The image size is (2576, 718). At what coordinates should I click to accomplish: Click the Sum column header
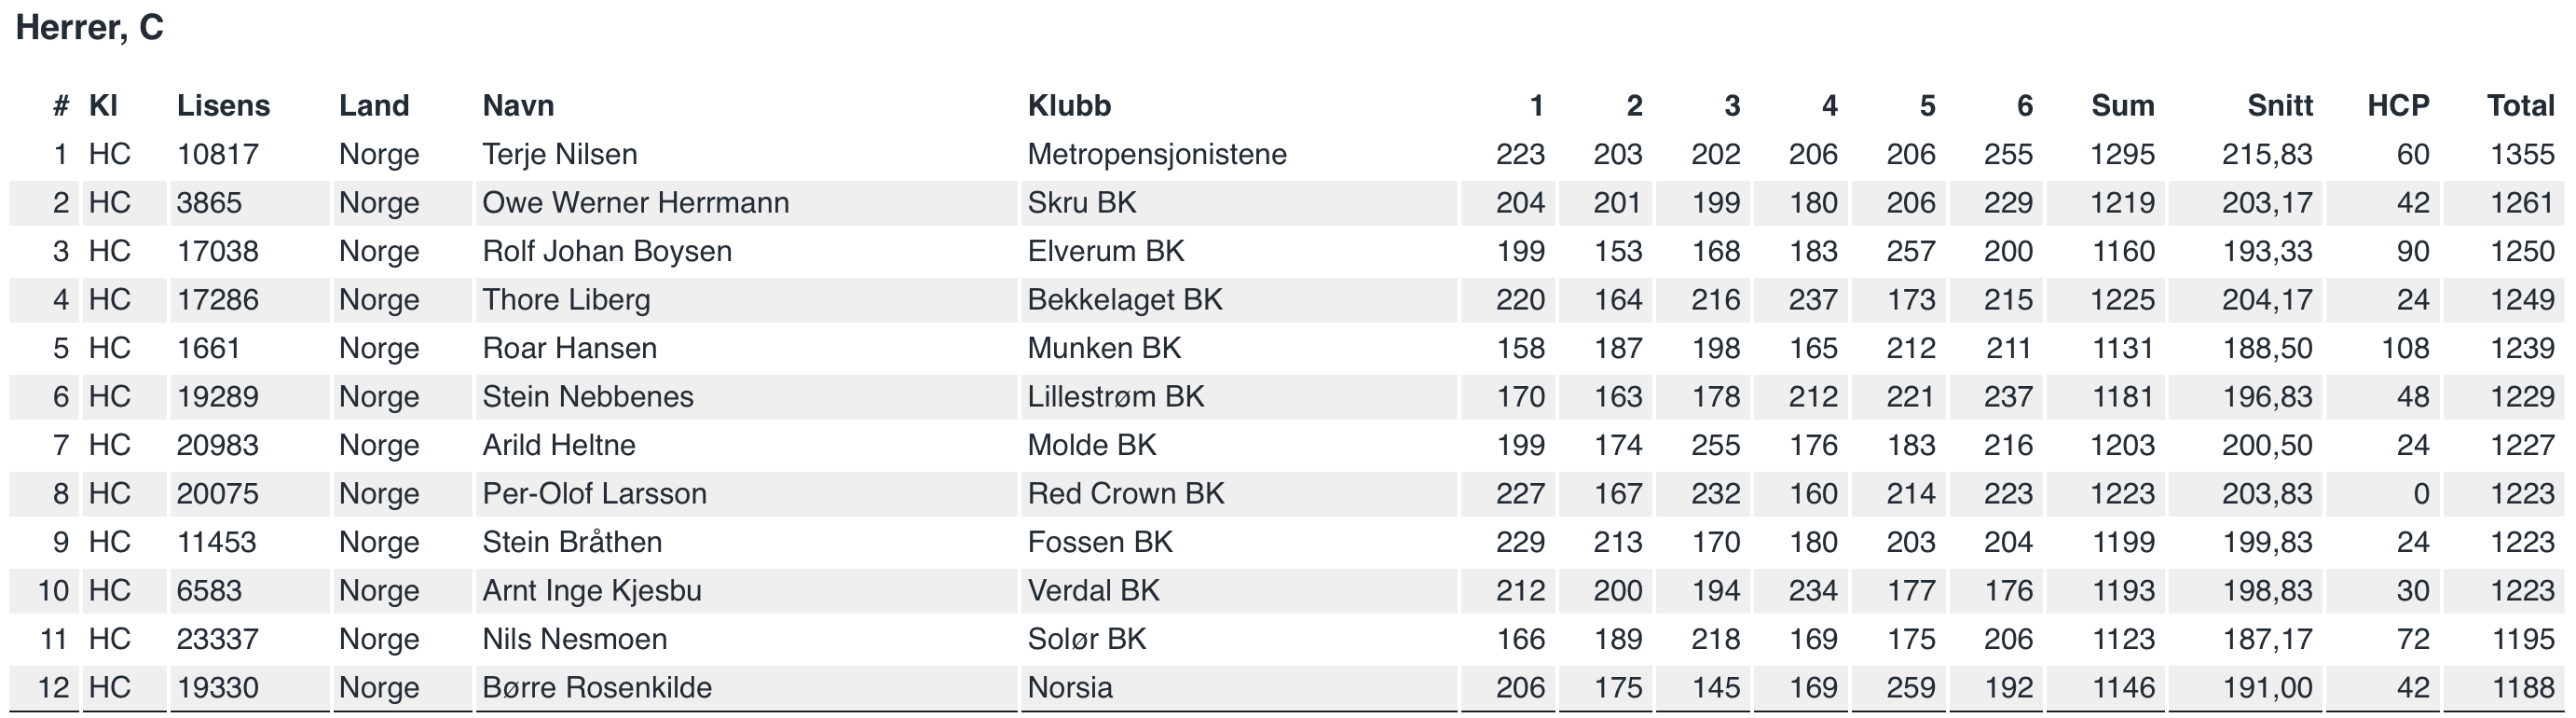[x=2122, y=105]
